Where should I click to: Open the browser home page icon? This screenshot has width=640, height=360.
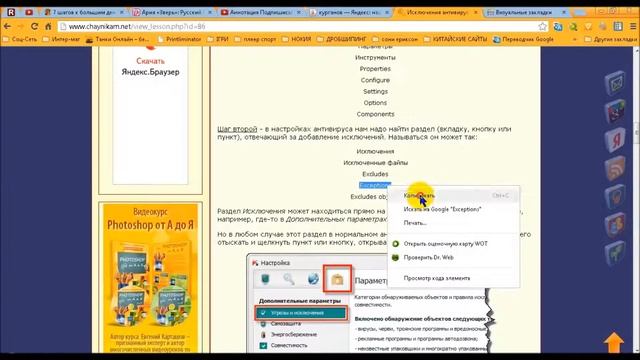48,27
